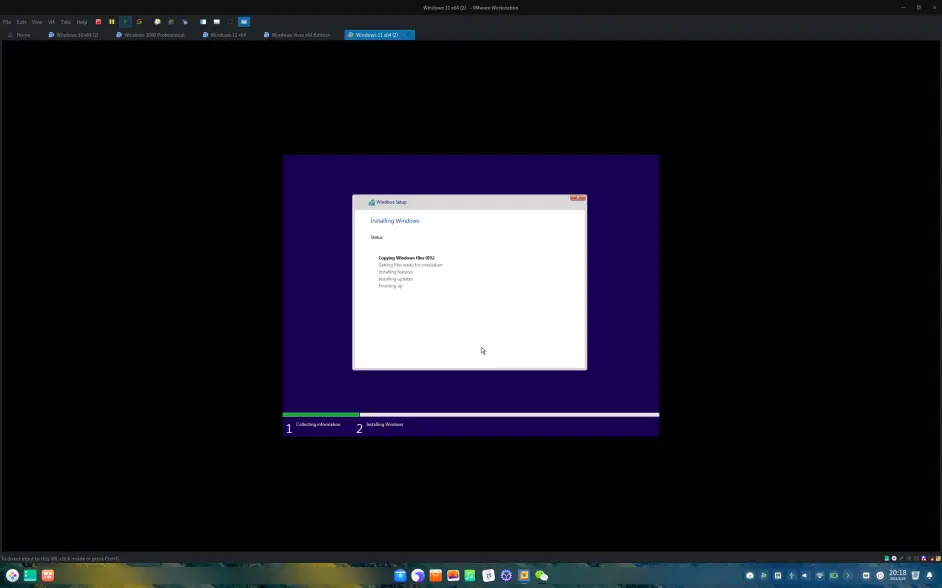Image resolution: width=942 pixels, height=588 pixels.
Task: Open the Tabs menu
Action: tap(65, 22)
